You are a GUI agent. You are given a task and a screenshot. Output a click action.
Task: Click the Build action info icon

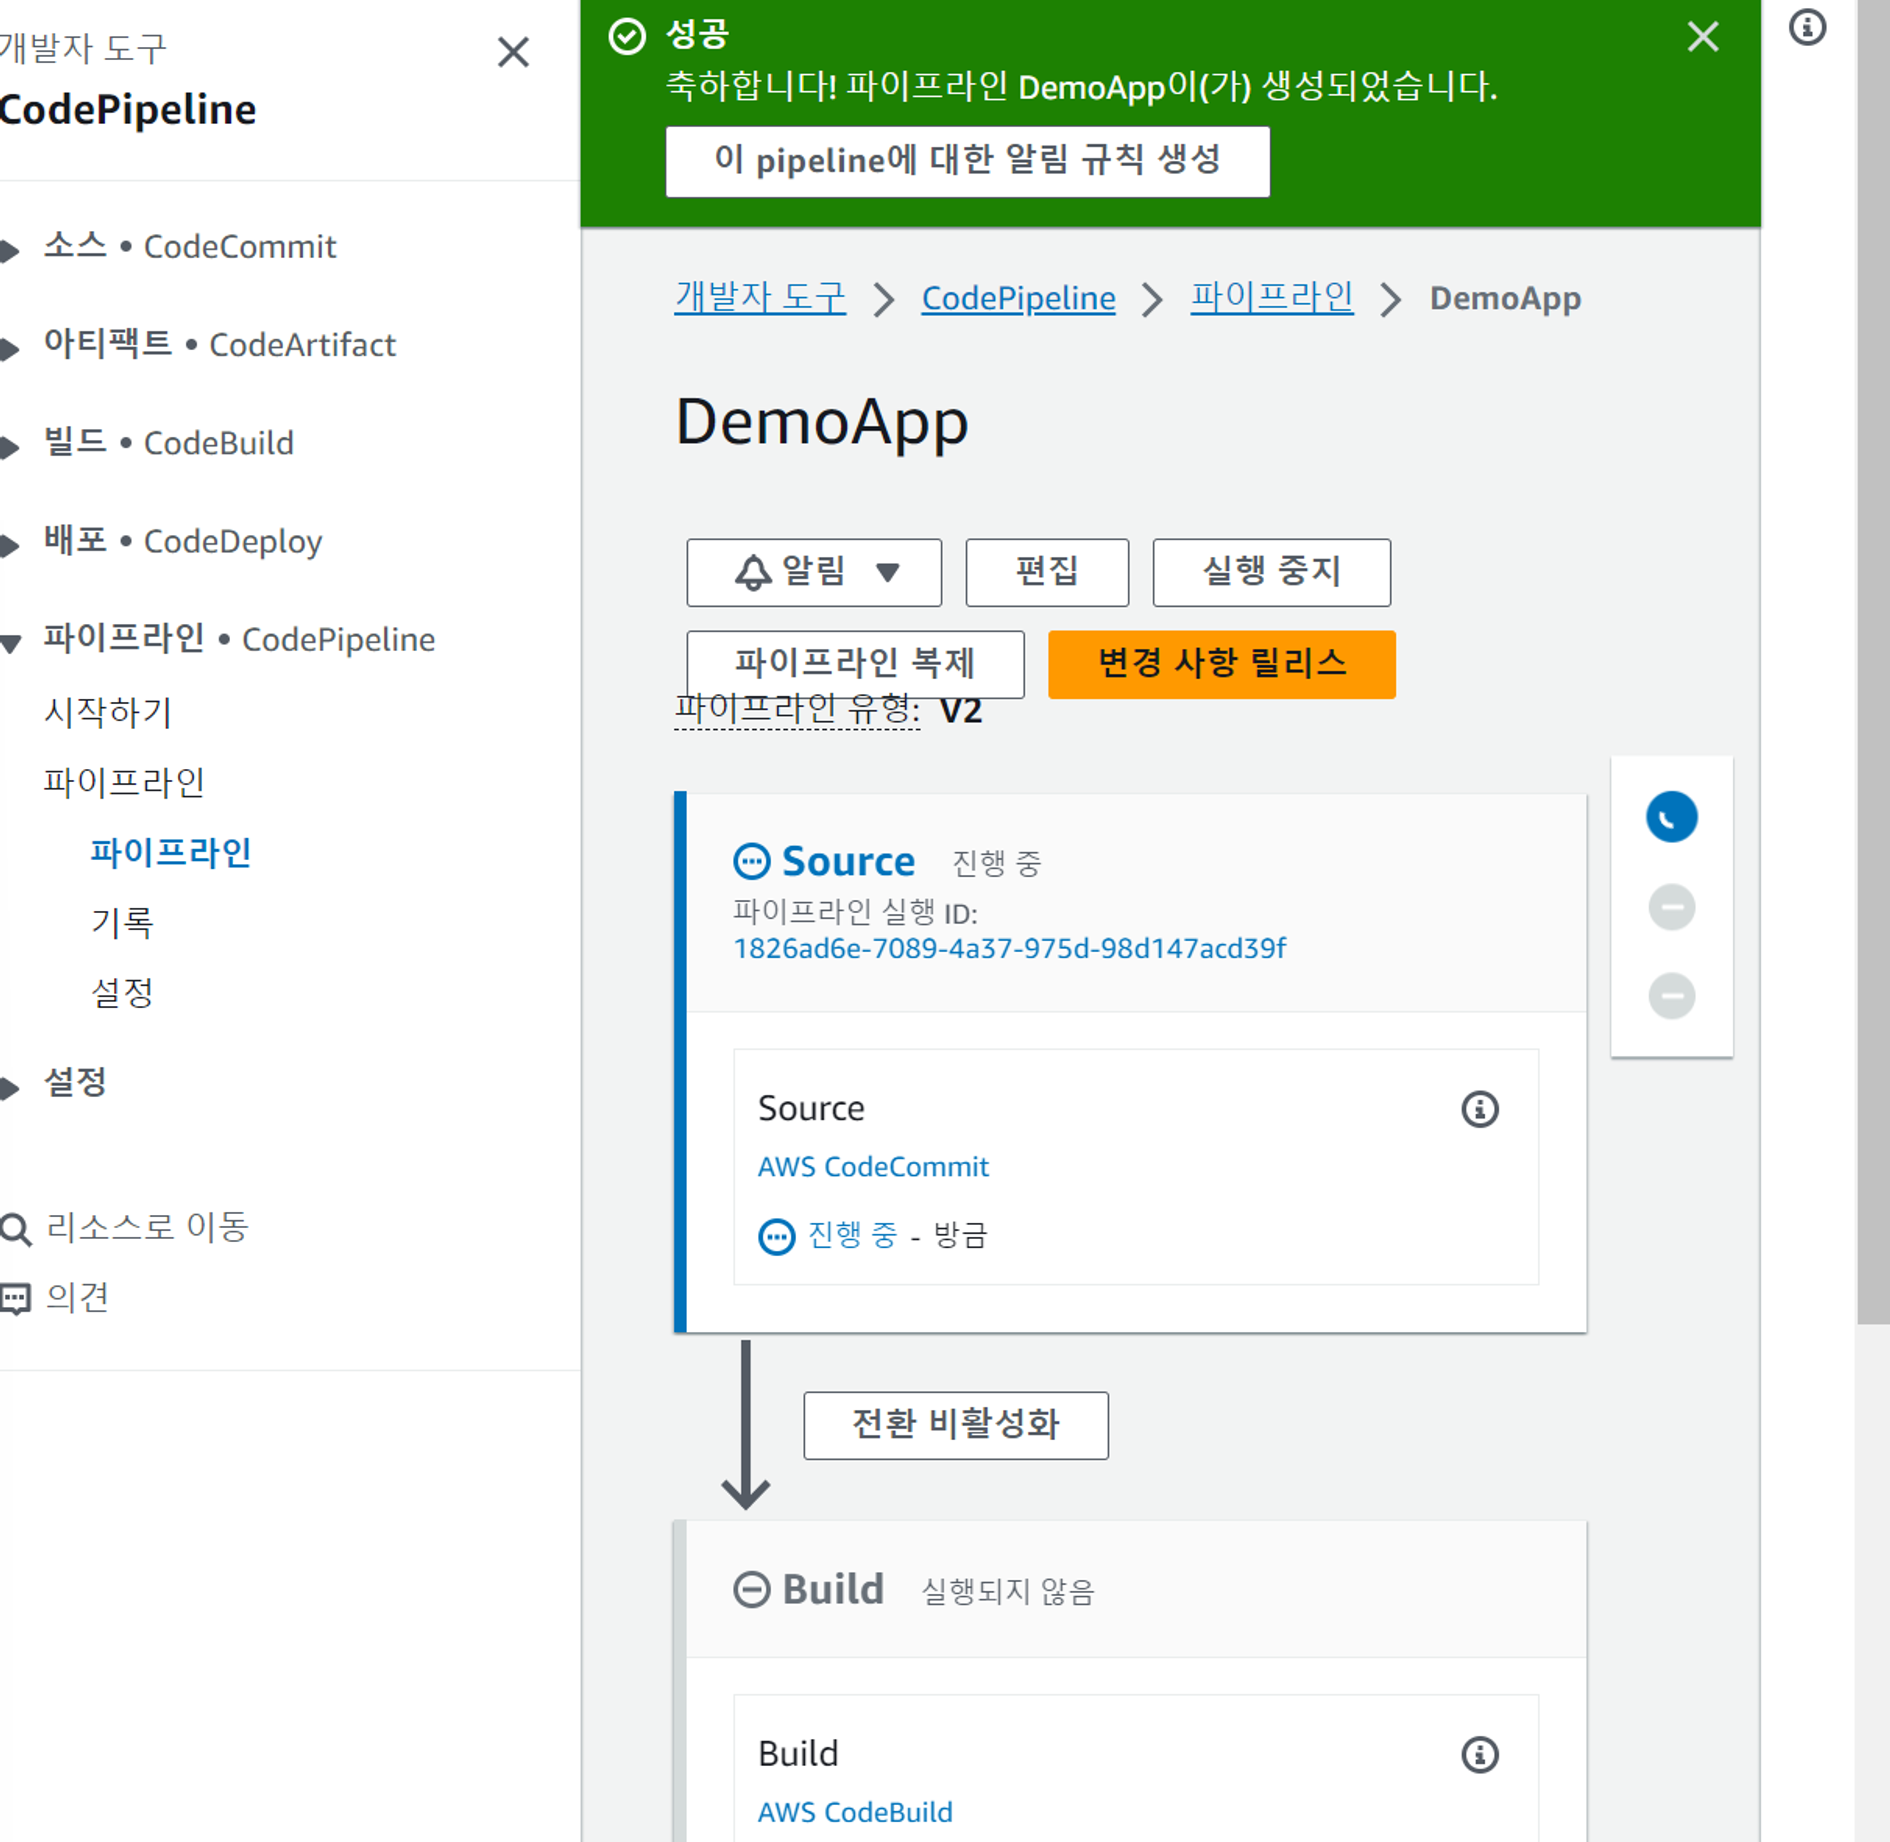1479,1754
